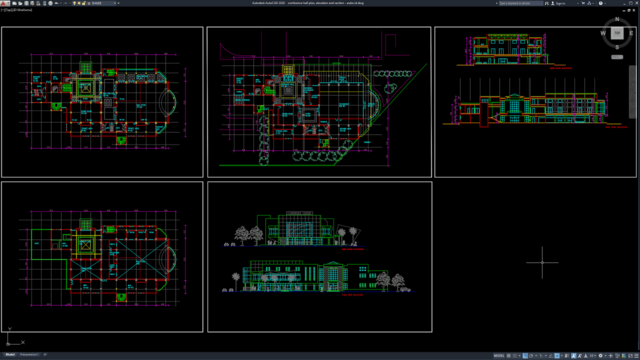Toggle the layer lock padlock icon
640x360 pixels.
tap(84, 3)
